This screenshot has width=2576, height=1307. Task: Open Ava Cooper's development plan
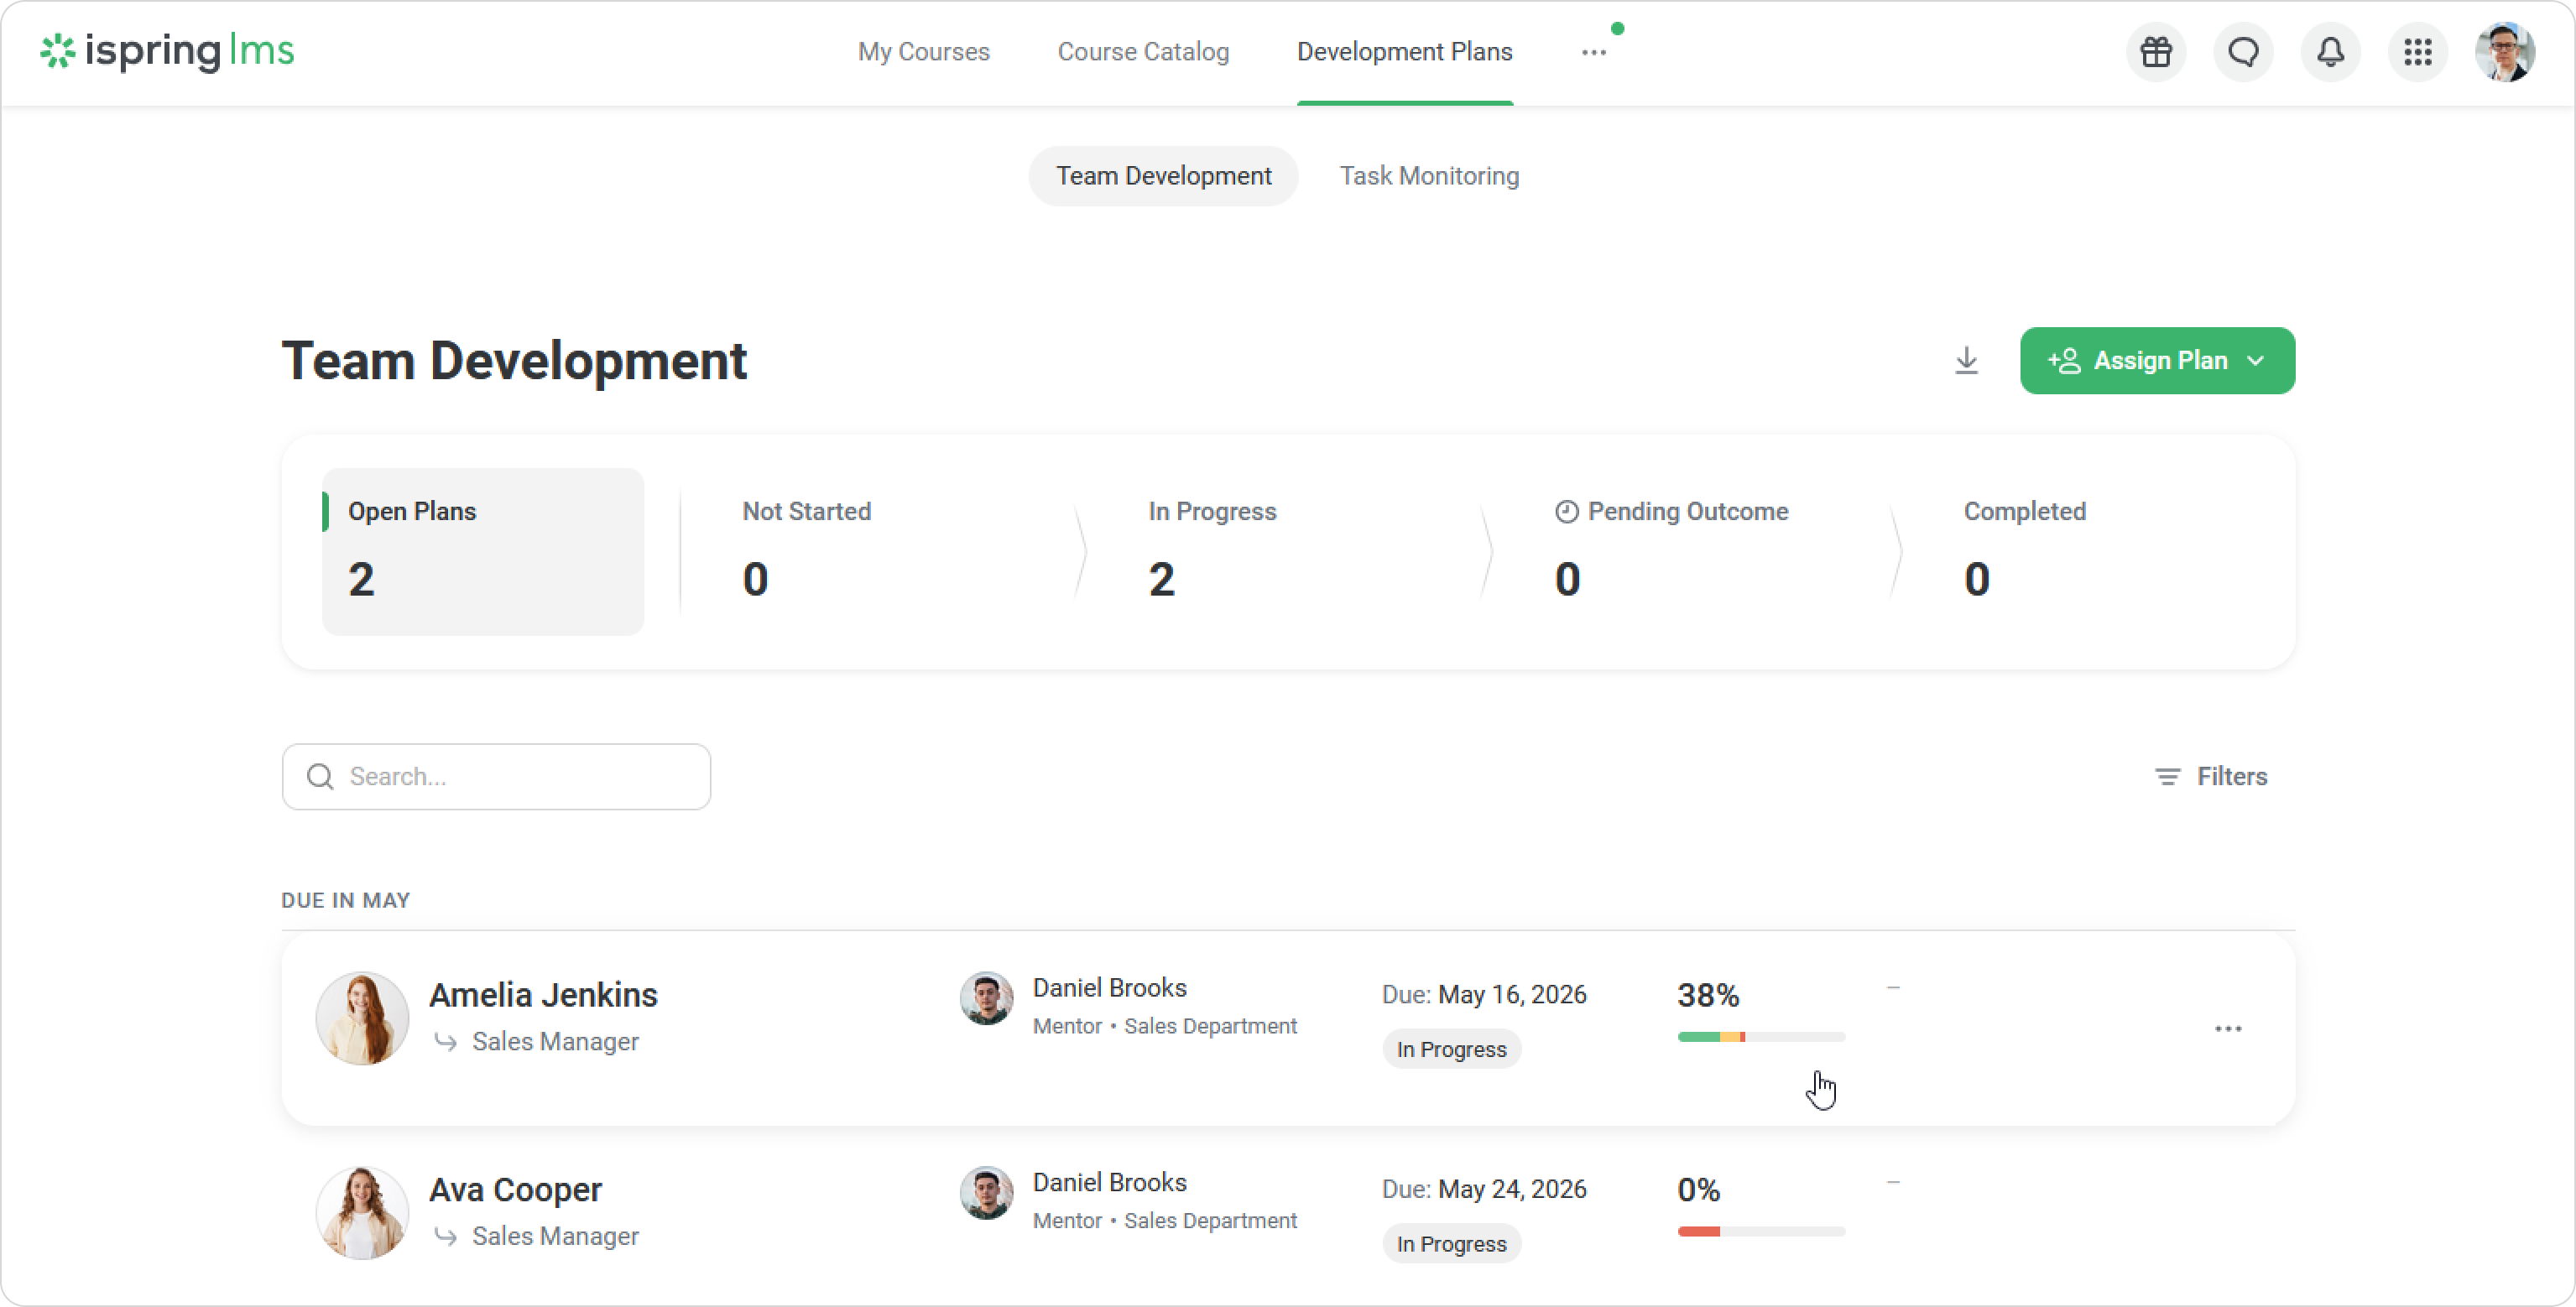click(x=515, y=1190)
